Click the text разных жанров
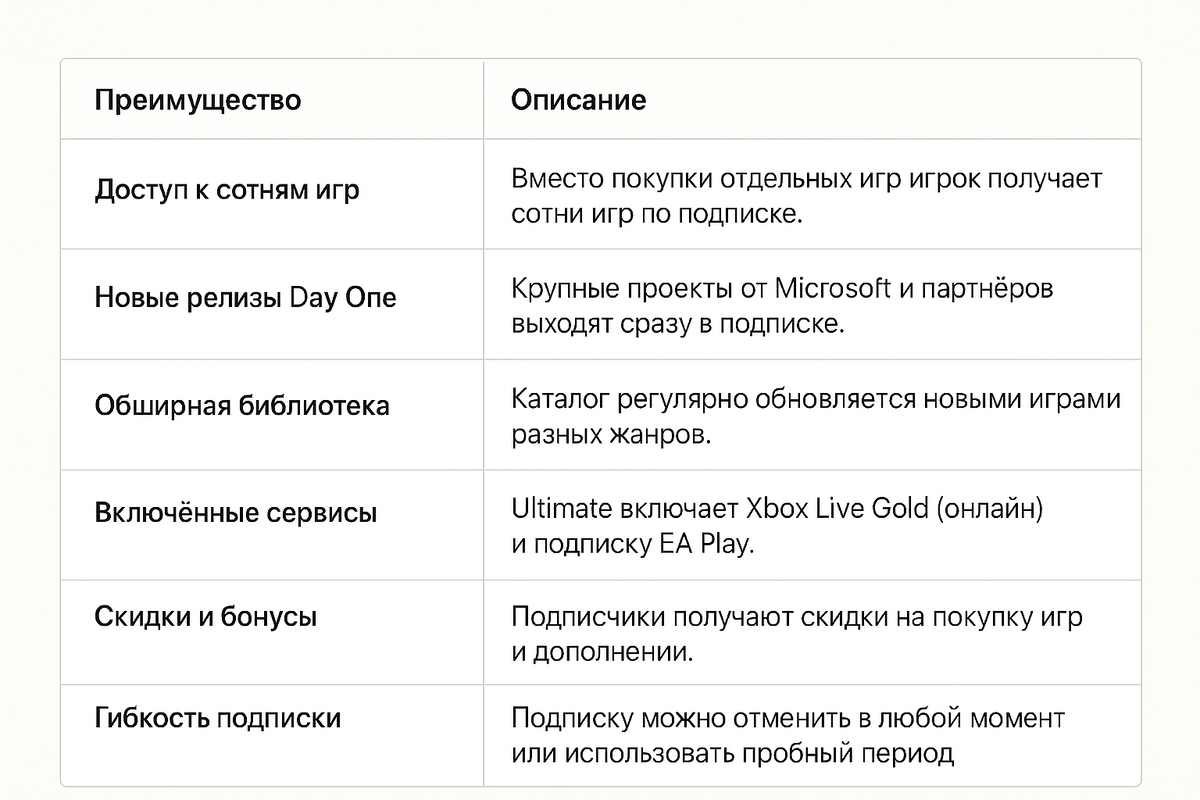The height and width of the screenshot is (800, 1200). click(x=611, y=436)
